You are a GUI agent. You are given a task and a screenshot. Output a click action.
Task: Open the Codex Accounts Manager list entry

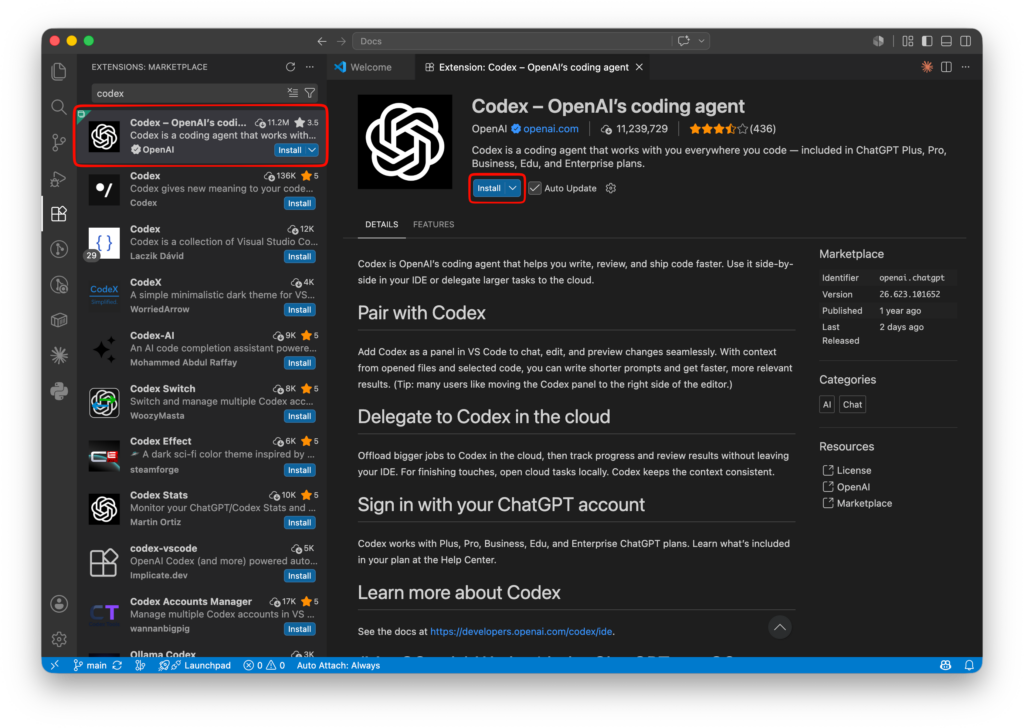(x=202, y=615)
